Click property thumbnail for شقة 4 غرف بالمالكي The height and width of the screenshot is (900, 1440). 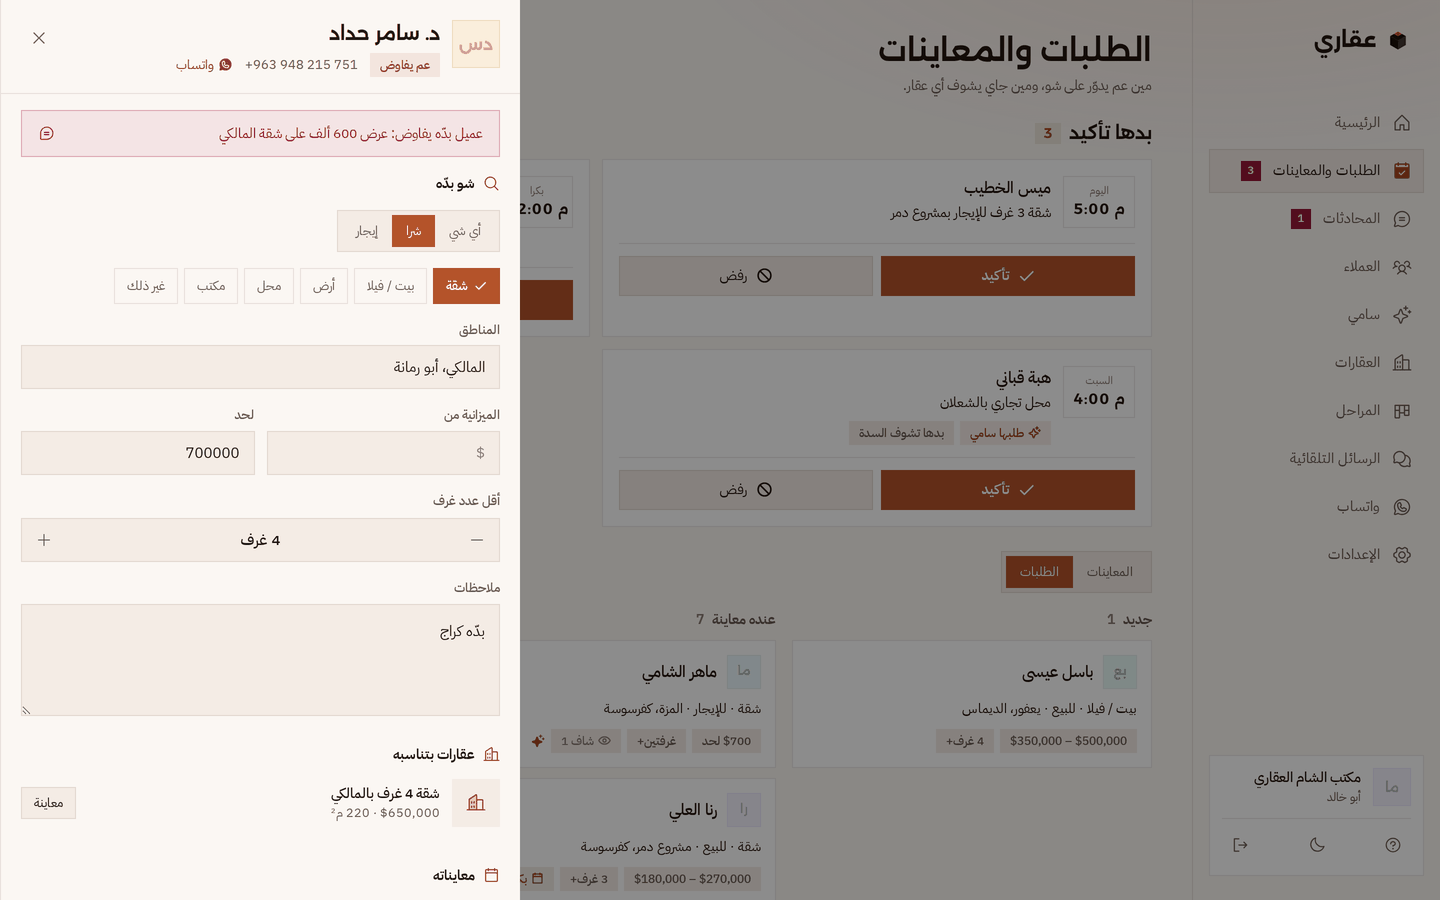pos(476,803)
